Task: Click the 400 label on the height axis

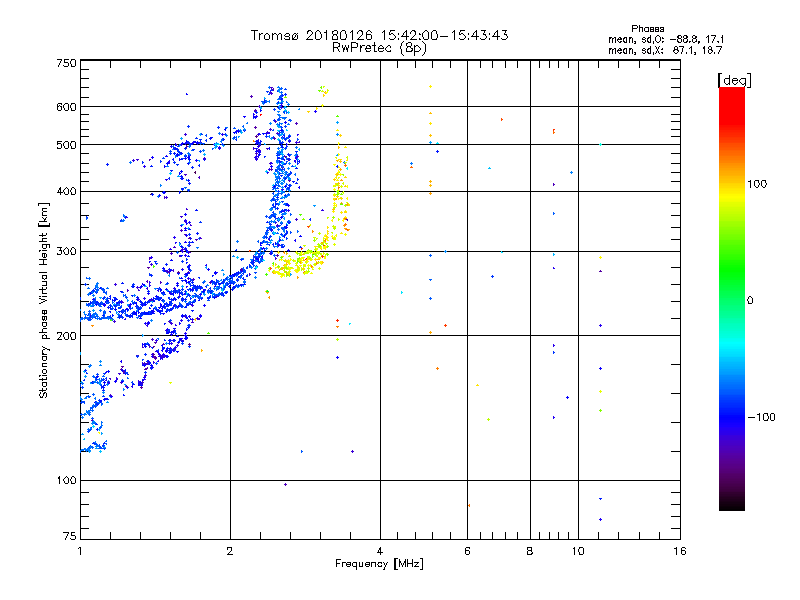Action: 66,191
